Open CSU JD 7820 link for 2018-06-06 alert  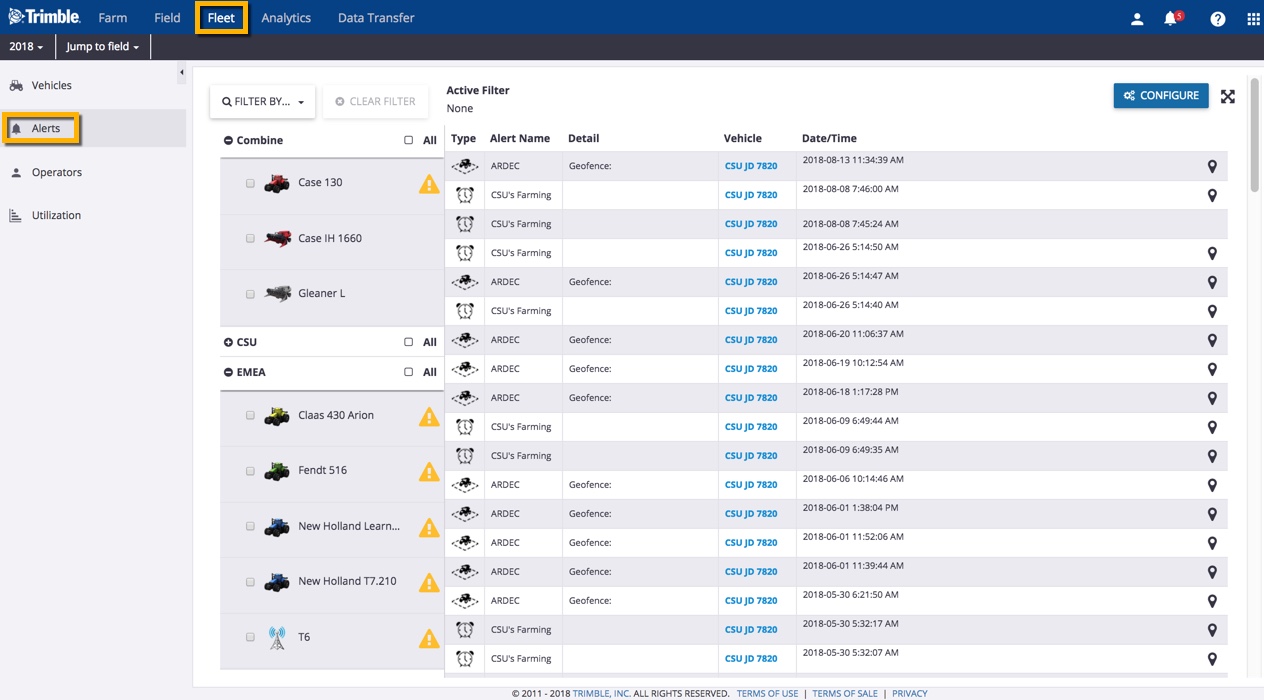tap(751, 486)
